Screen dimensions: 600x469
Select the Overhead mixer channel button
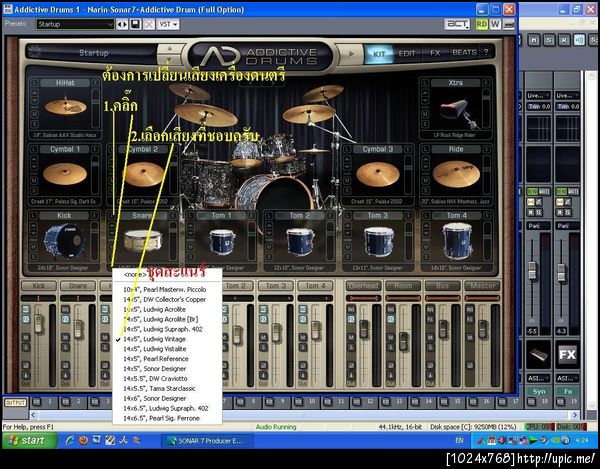(363, 286)
